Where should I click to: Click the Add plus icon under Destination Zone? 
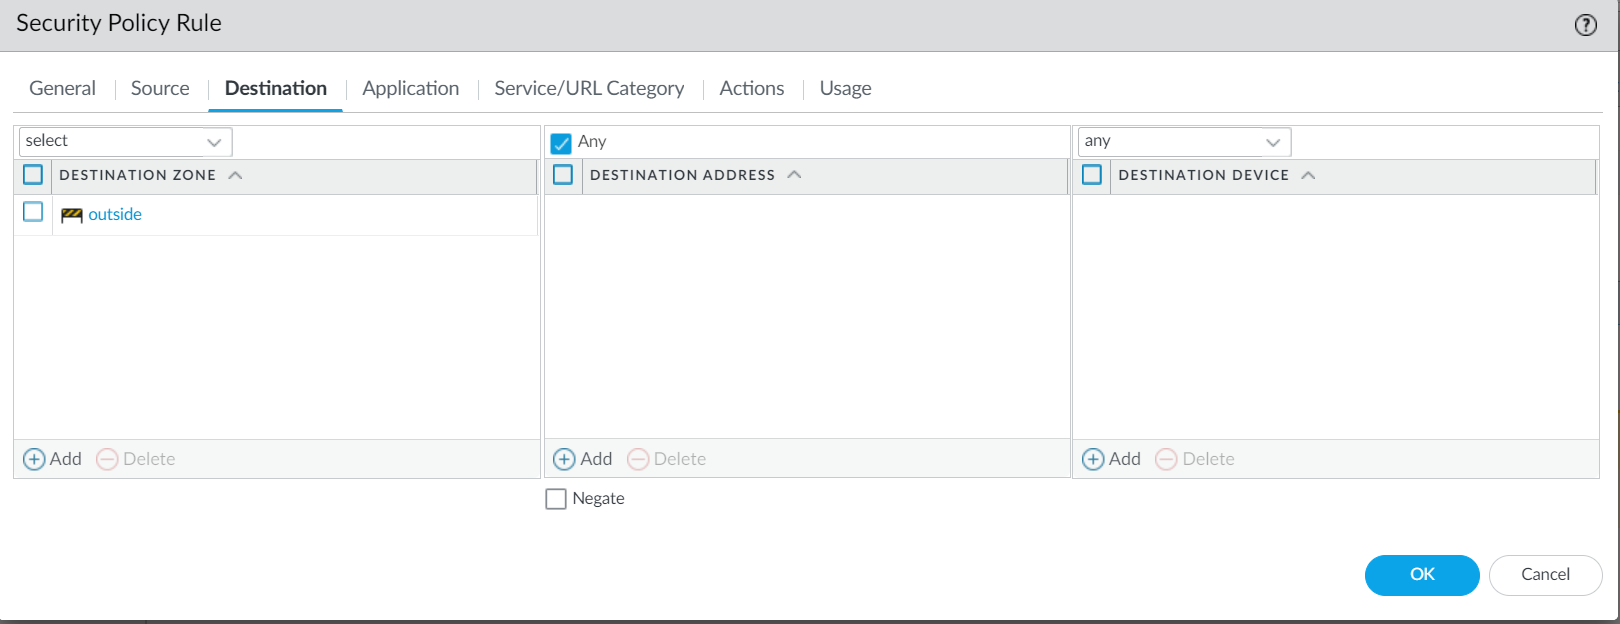click(34, 459)
